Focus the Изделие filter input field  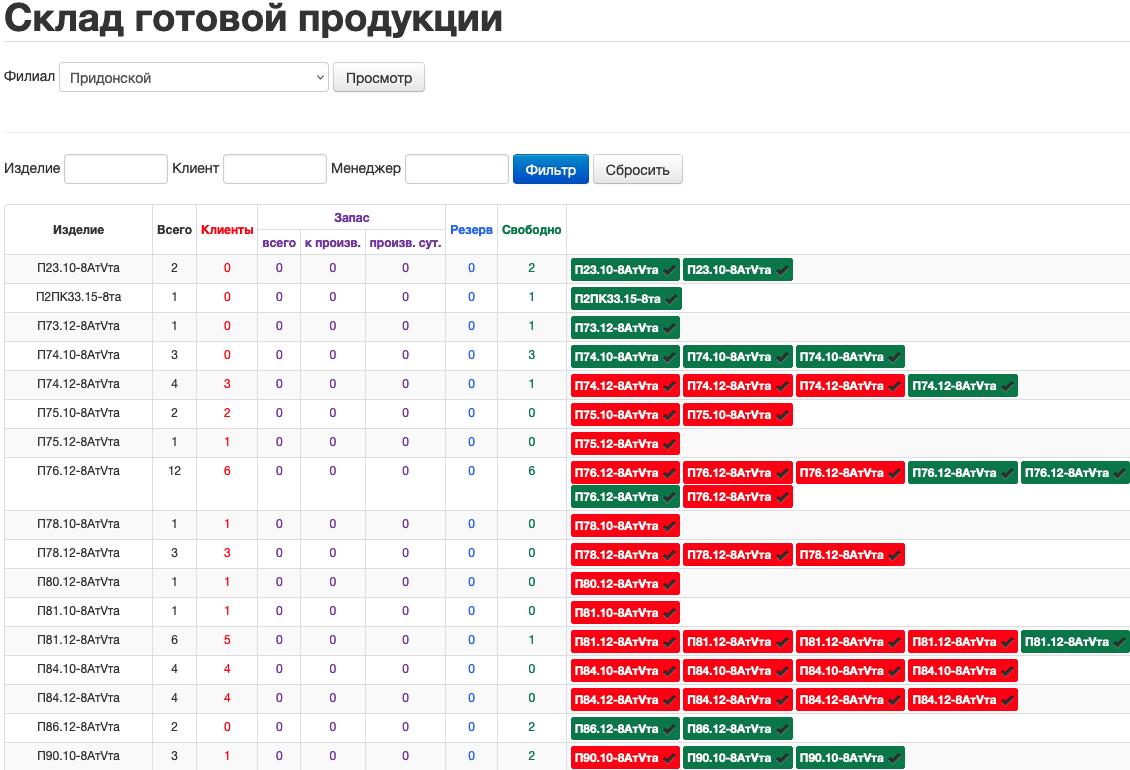click(x=116, y=169)
